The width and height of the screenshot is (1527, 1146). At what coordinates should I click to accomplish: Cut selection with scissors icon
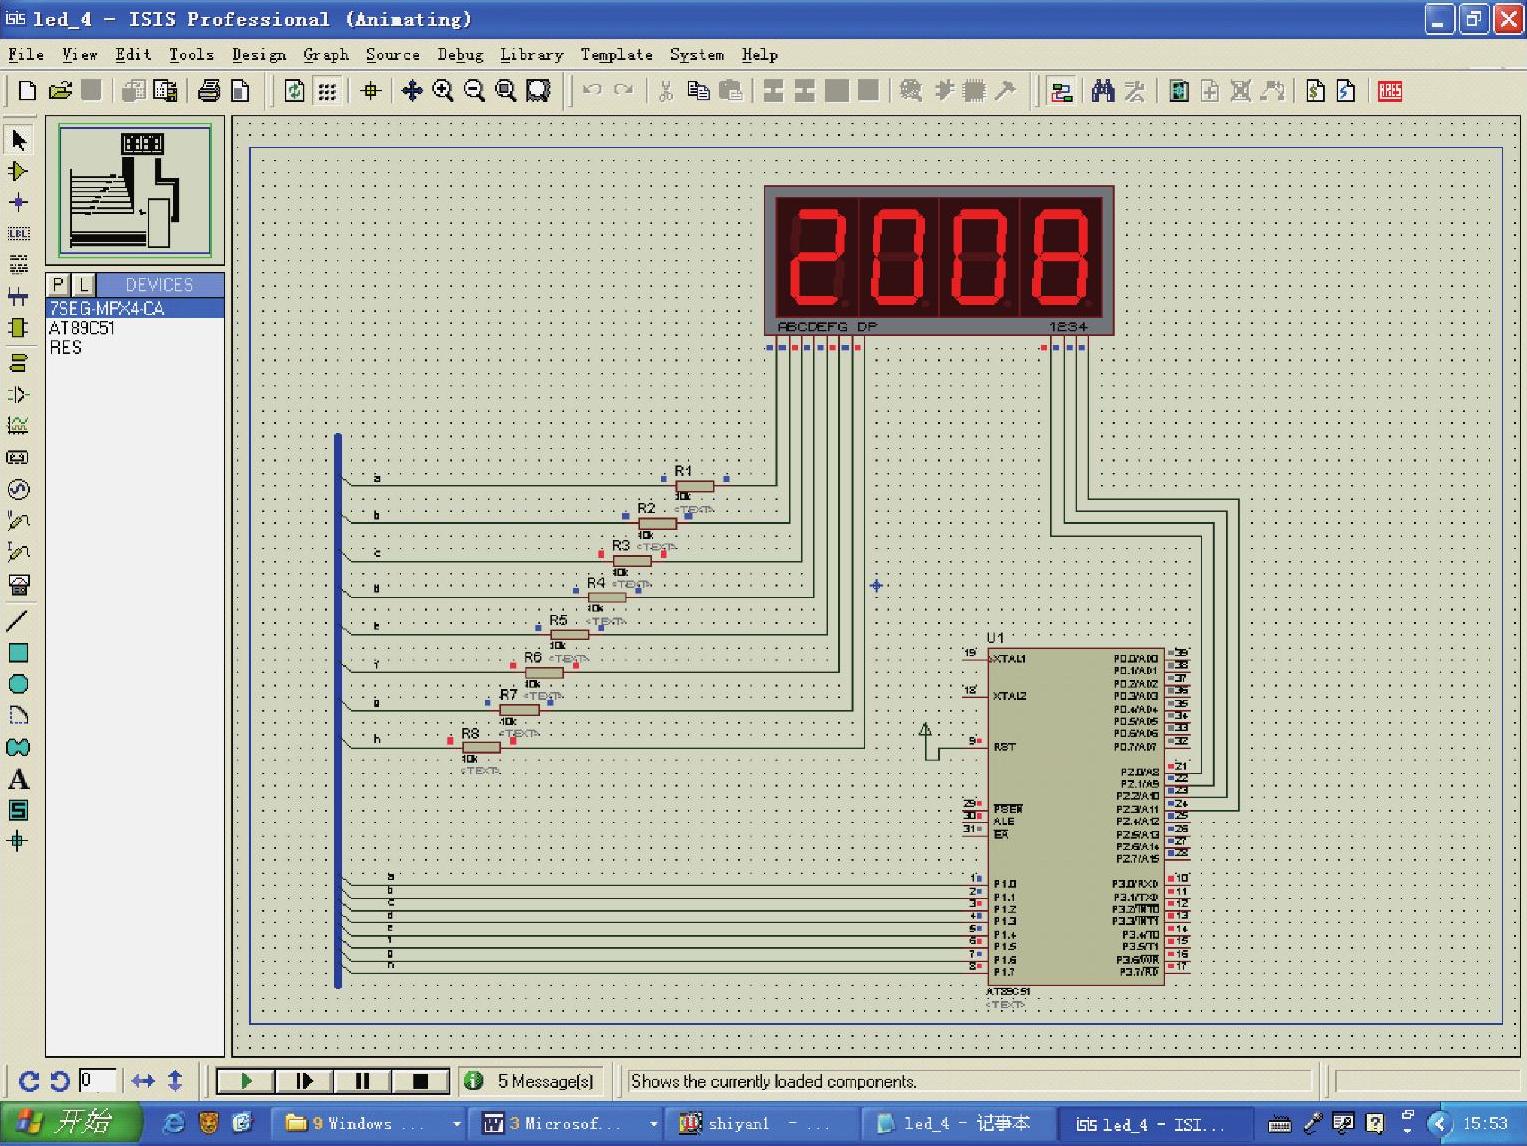click(x=666, y=91)
